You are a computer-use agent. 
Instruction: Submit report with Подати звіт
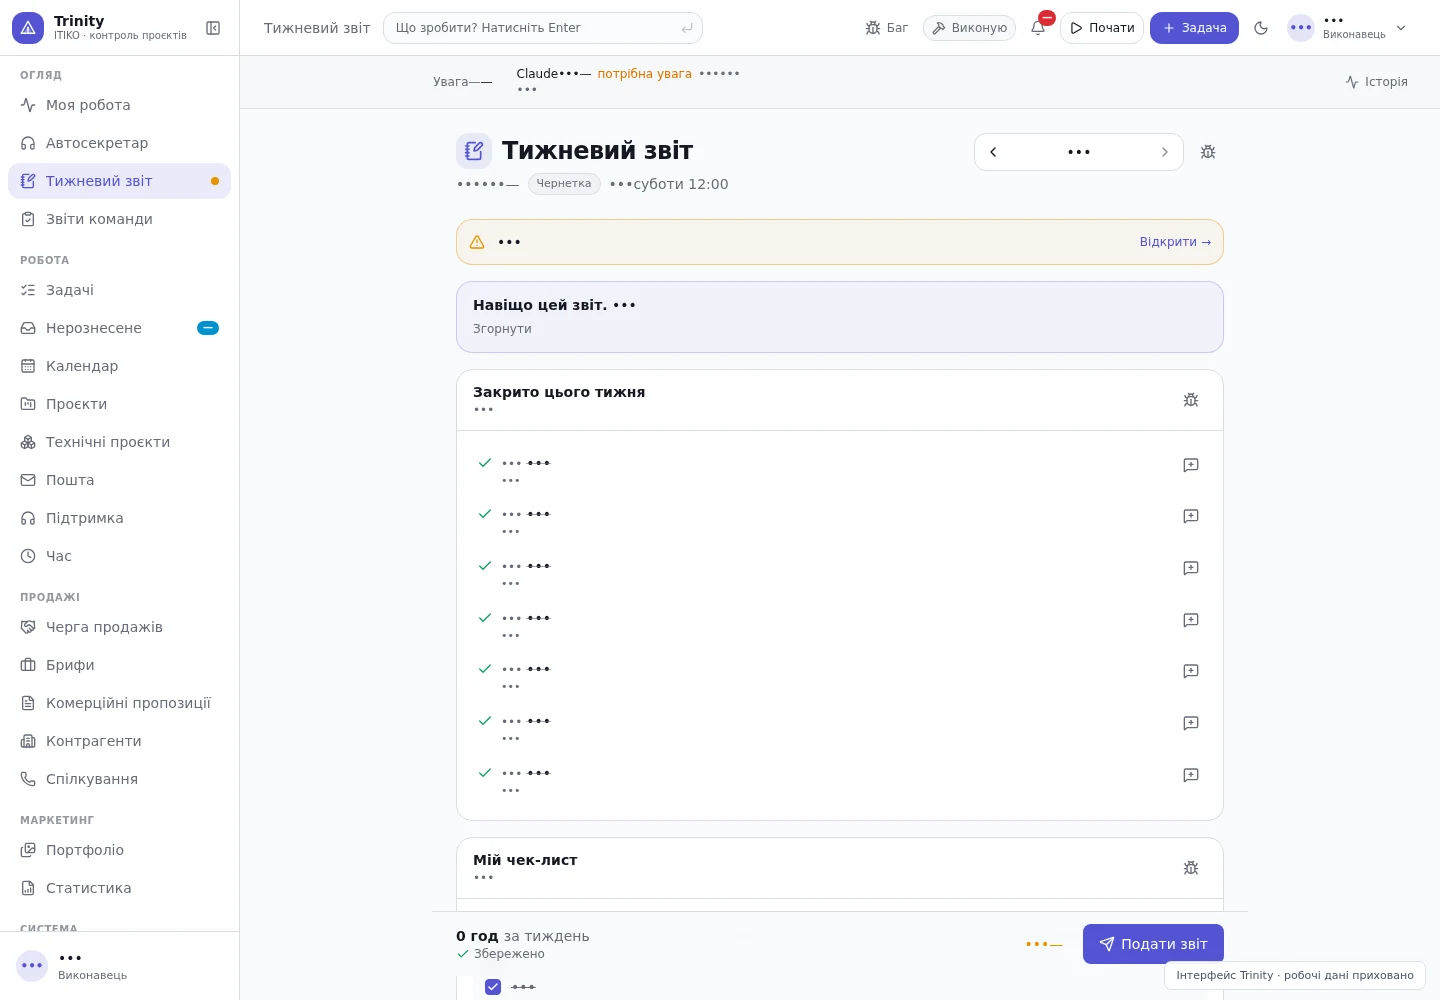pyautogui.click(x=1153, y=944)
